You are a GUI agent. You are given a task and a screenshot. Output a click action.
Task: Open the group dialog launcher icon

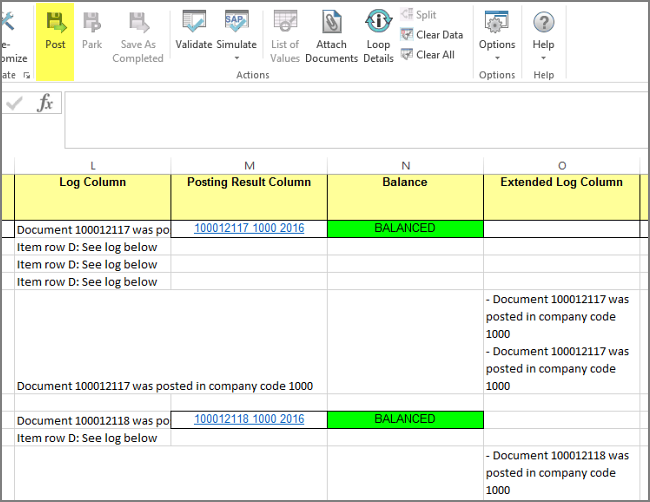click(x=27, y=75)
